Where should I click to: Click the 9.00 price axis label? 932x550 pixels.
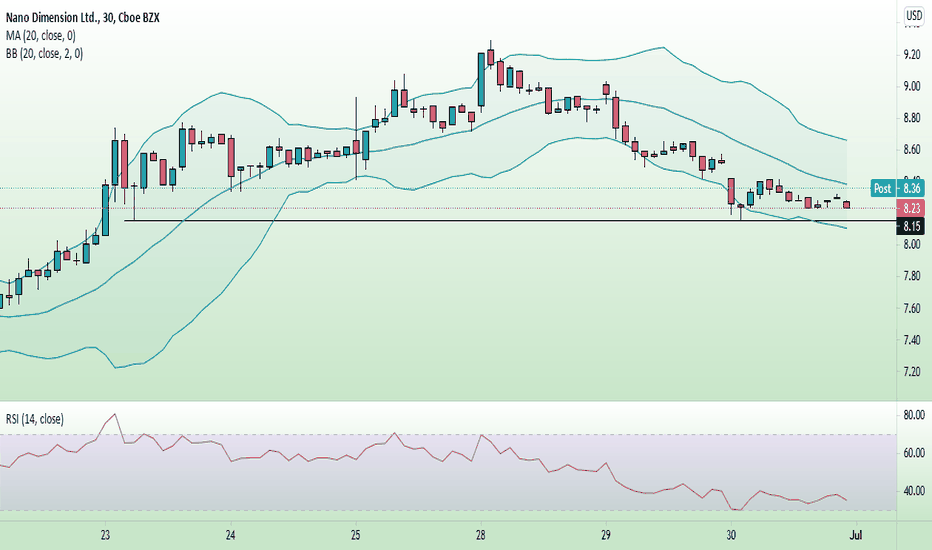tap(912, 86)
